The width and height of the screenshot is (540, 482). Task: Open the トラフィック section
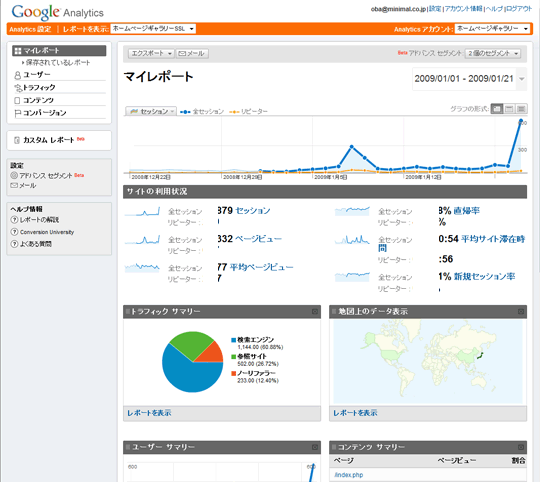pyautogui.click(x=39, y=87)
